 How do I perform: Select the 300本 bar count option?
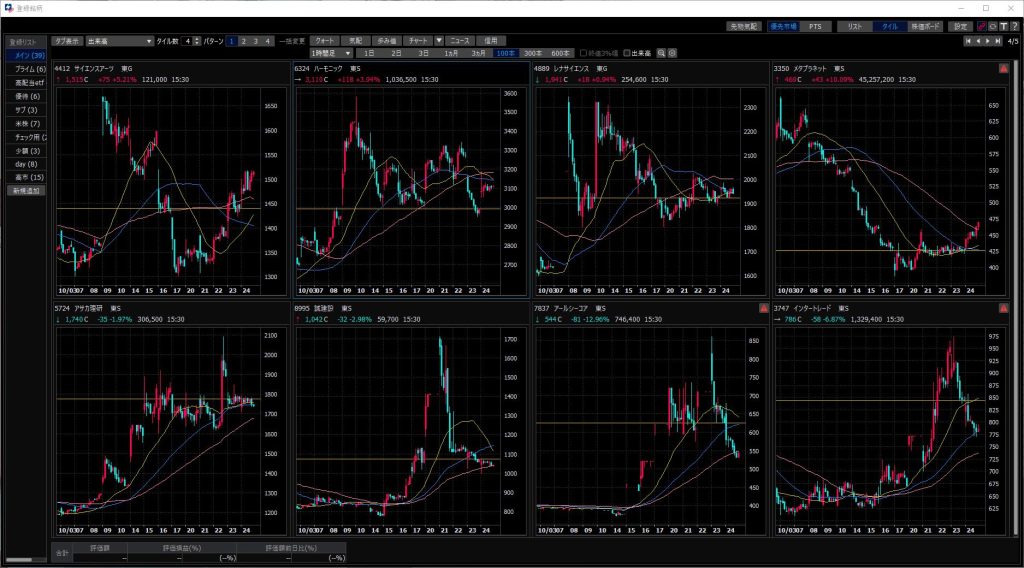[x=533, y=53]
